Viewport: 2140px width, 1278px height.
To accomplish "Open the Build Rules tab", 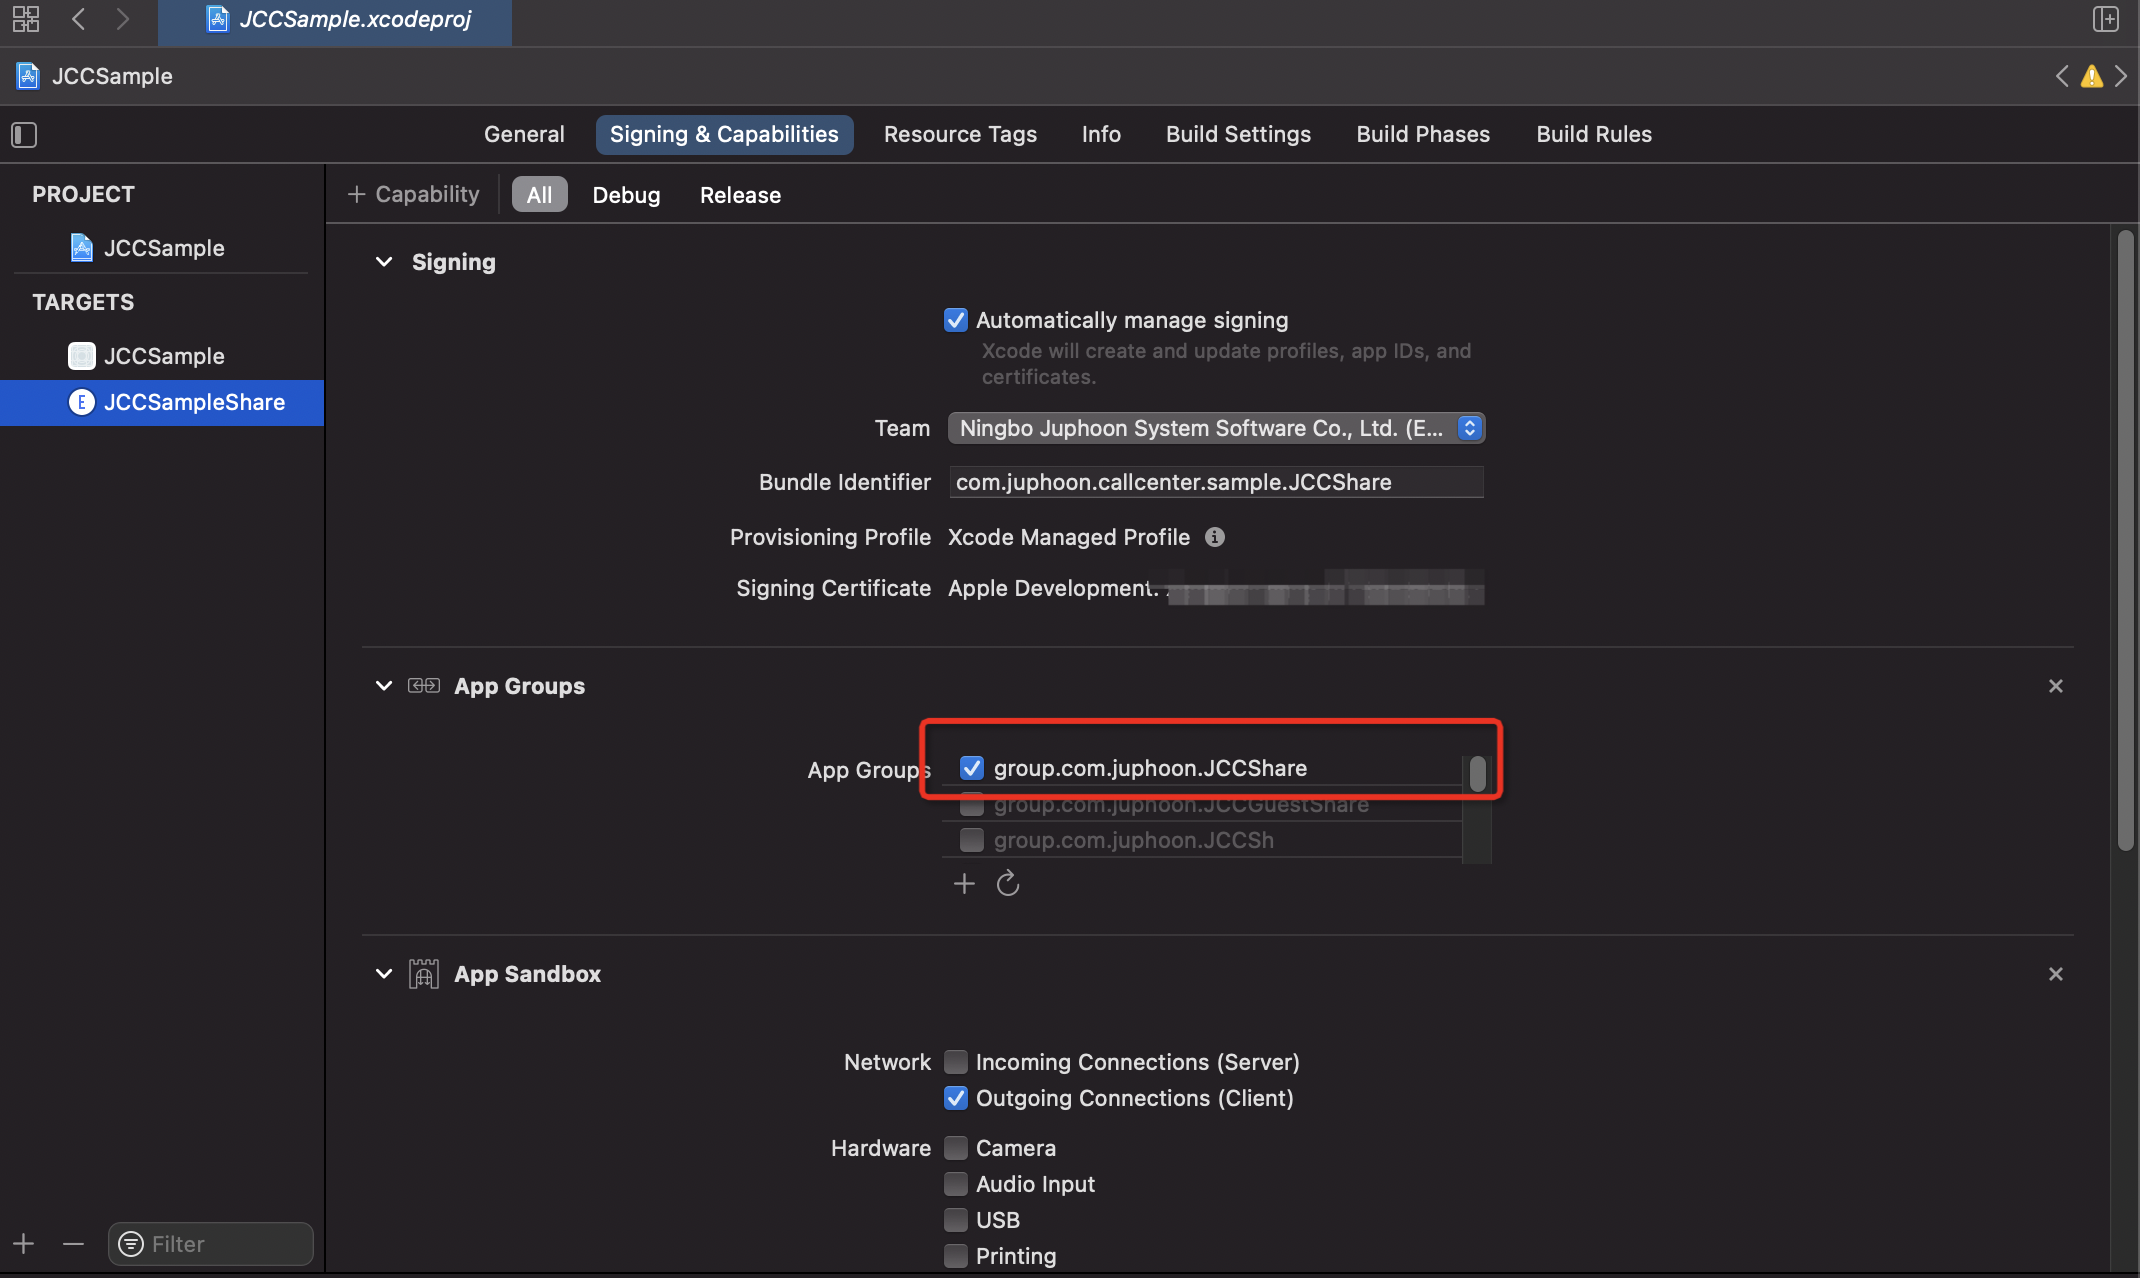I will point(1594,134).
